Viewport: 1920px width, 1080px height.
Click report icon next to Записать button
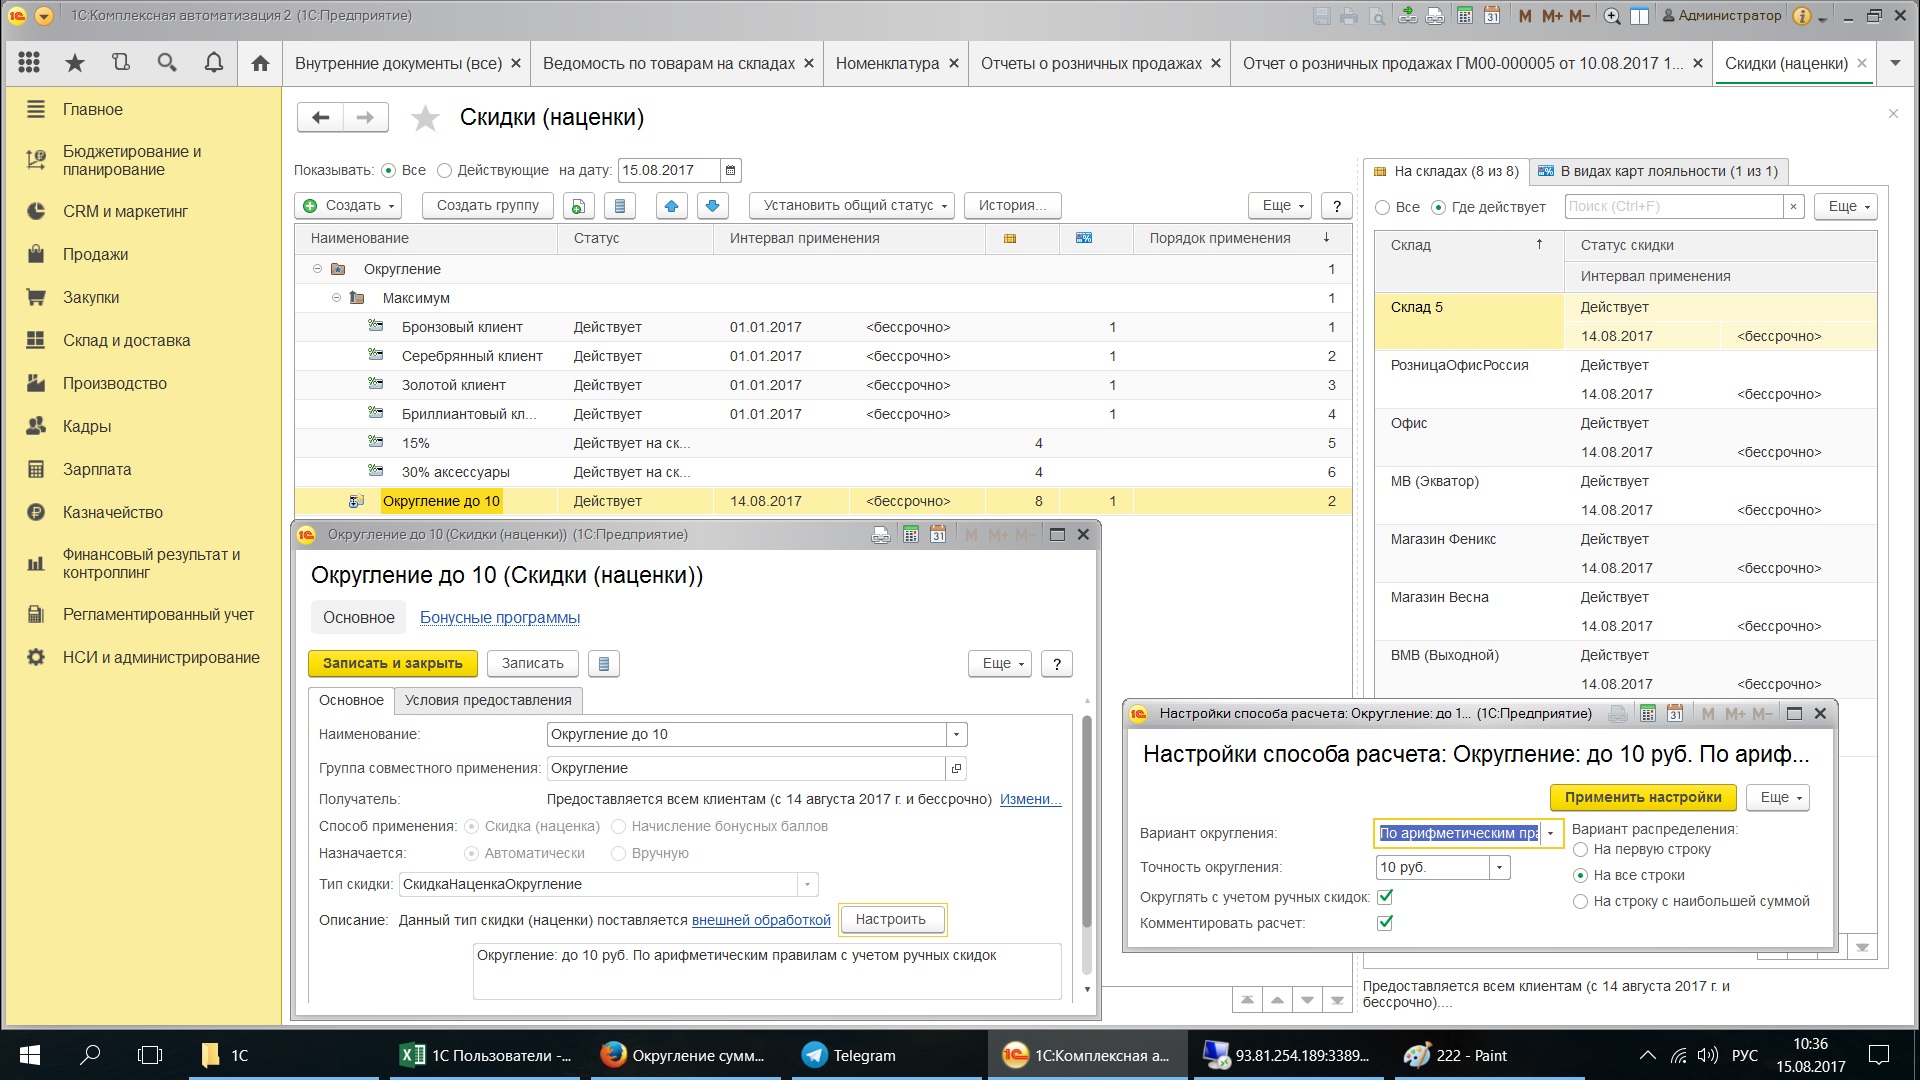(603, 663)
